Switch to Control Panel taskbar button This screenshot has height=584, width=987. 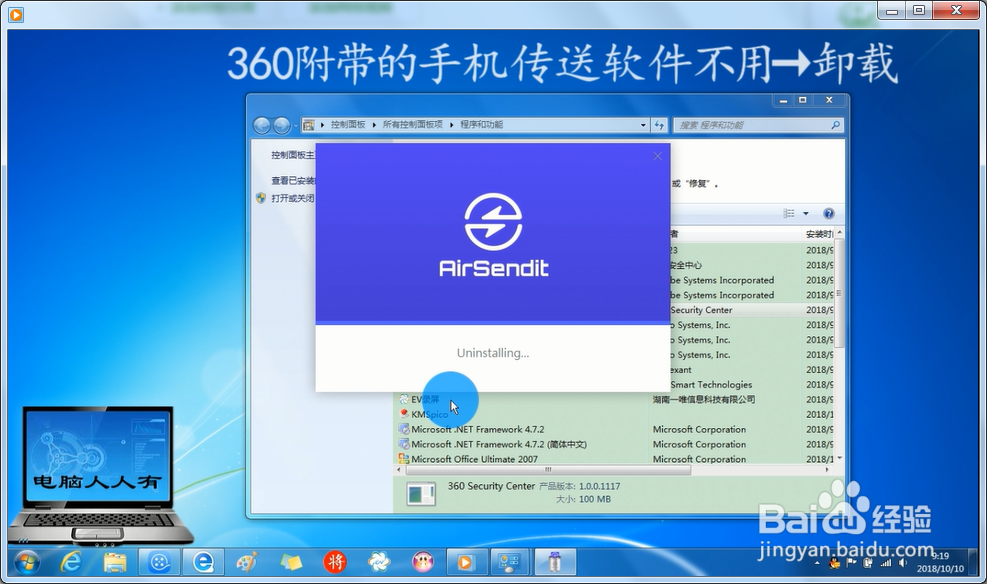click(510, 562)
